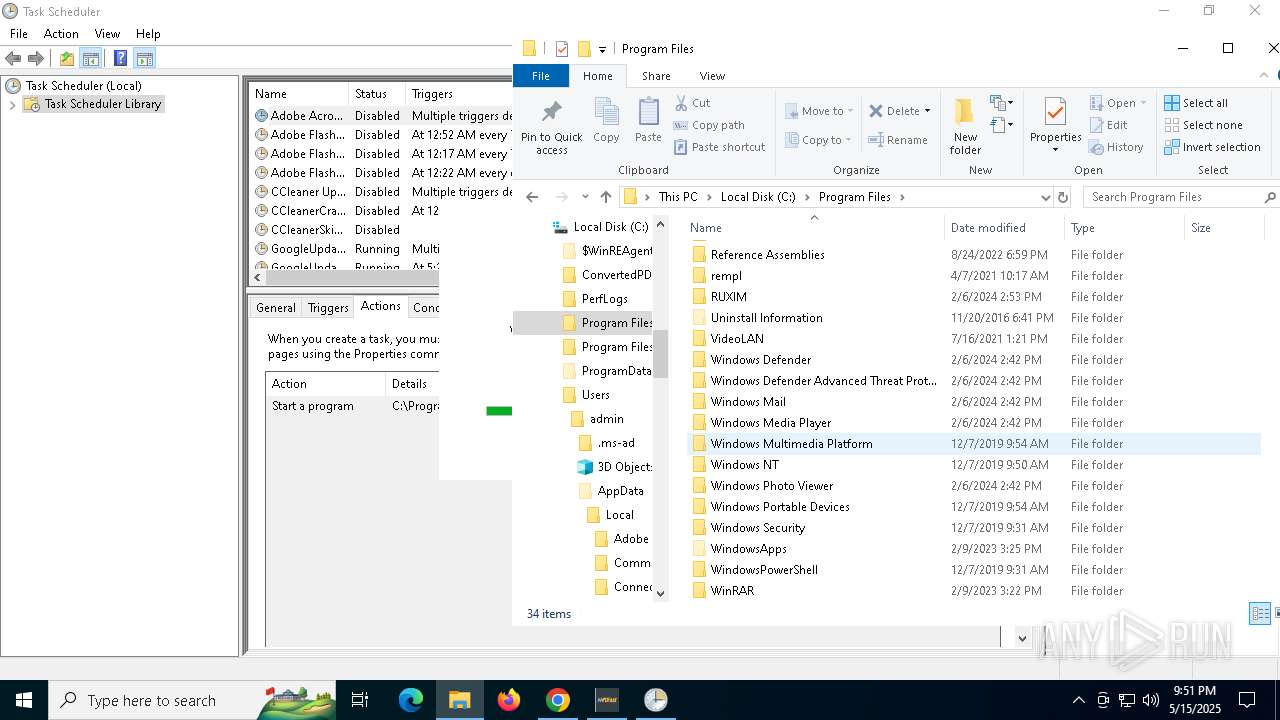
Task: Click Back arrow in Task Scheduler toolbar
Action: coord(13,58)
